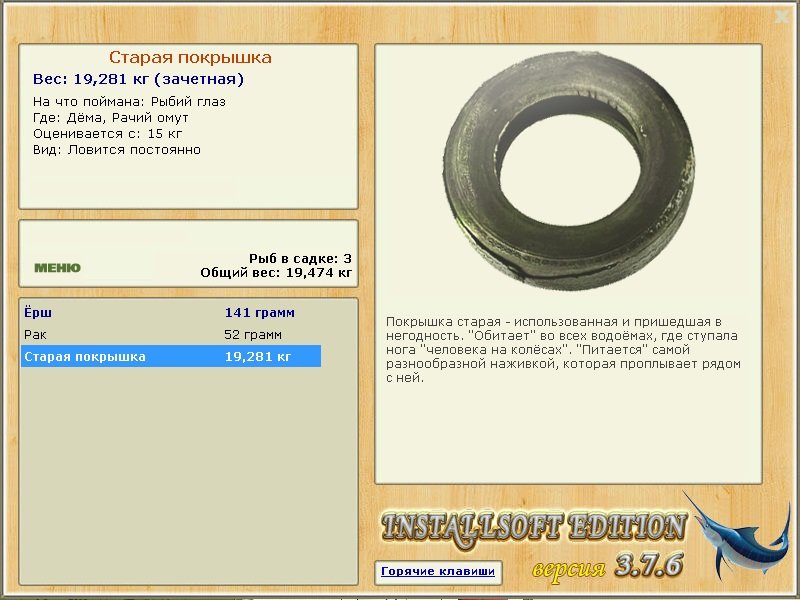This screenshot has height=600, width=800.
Task: Open the Горячие клавиши link
Action: (438, 571)
